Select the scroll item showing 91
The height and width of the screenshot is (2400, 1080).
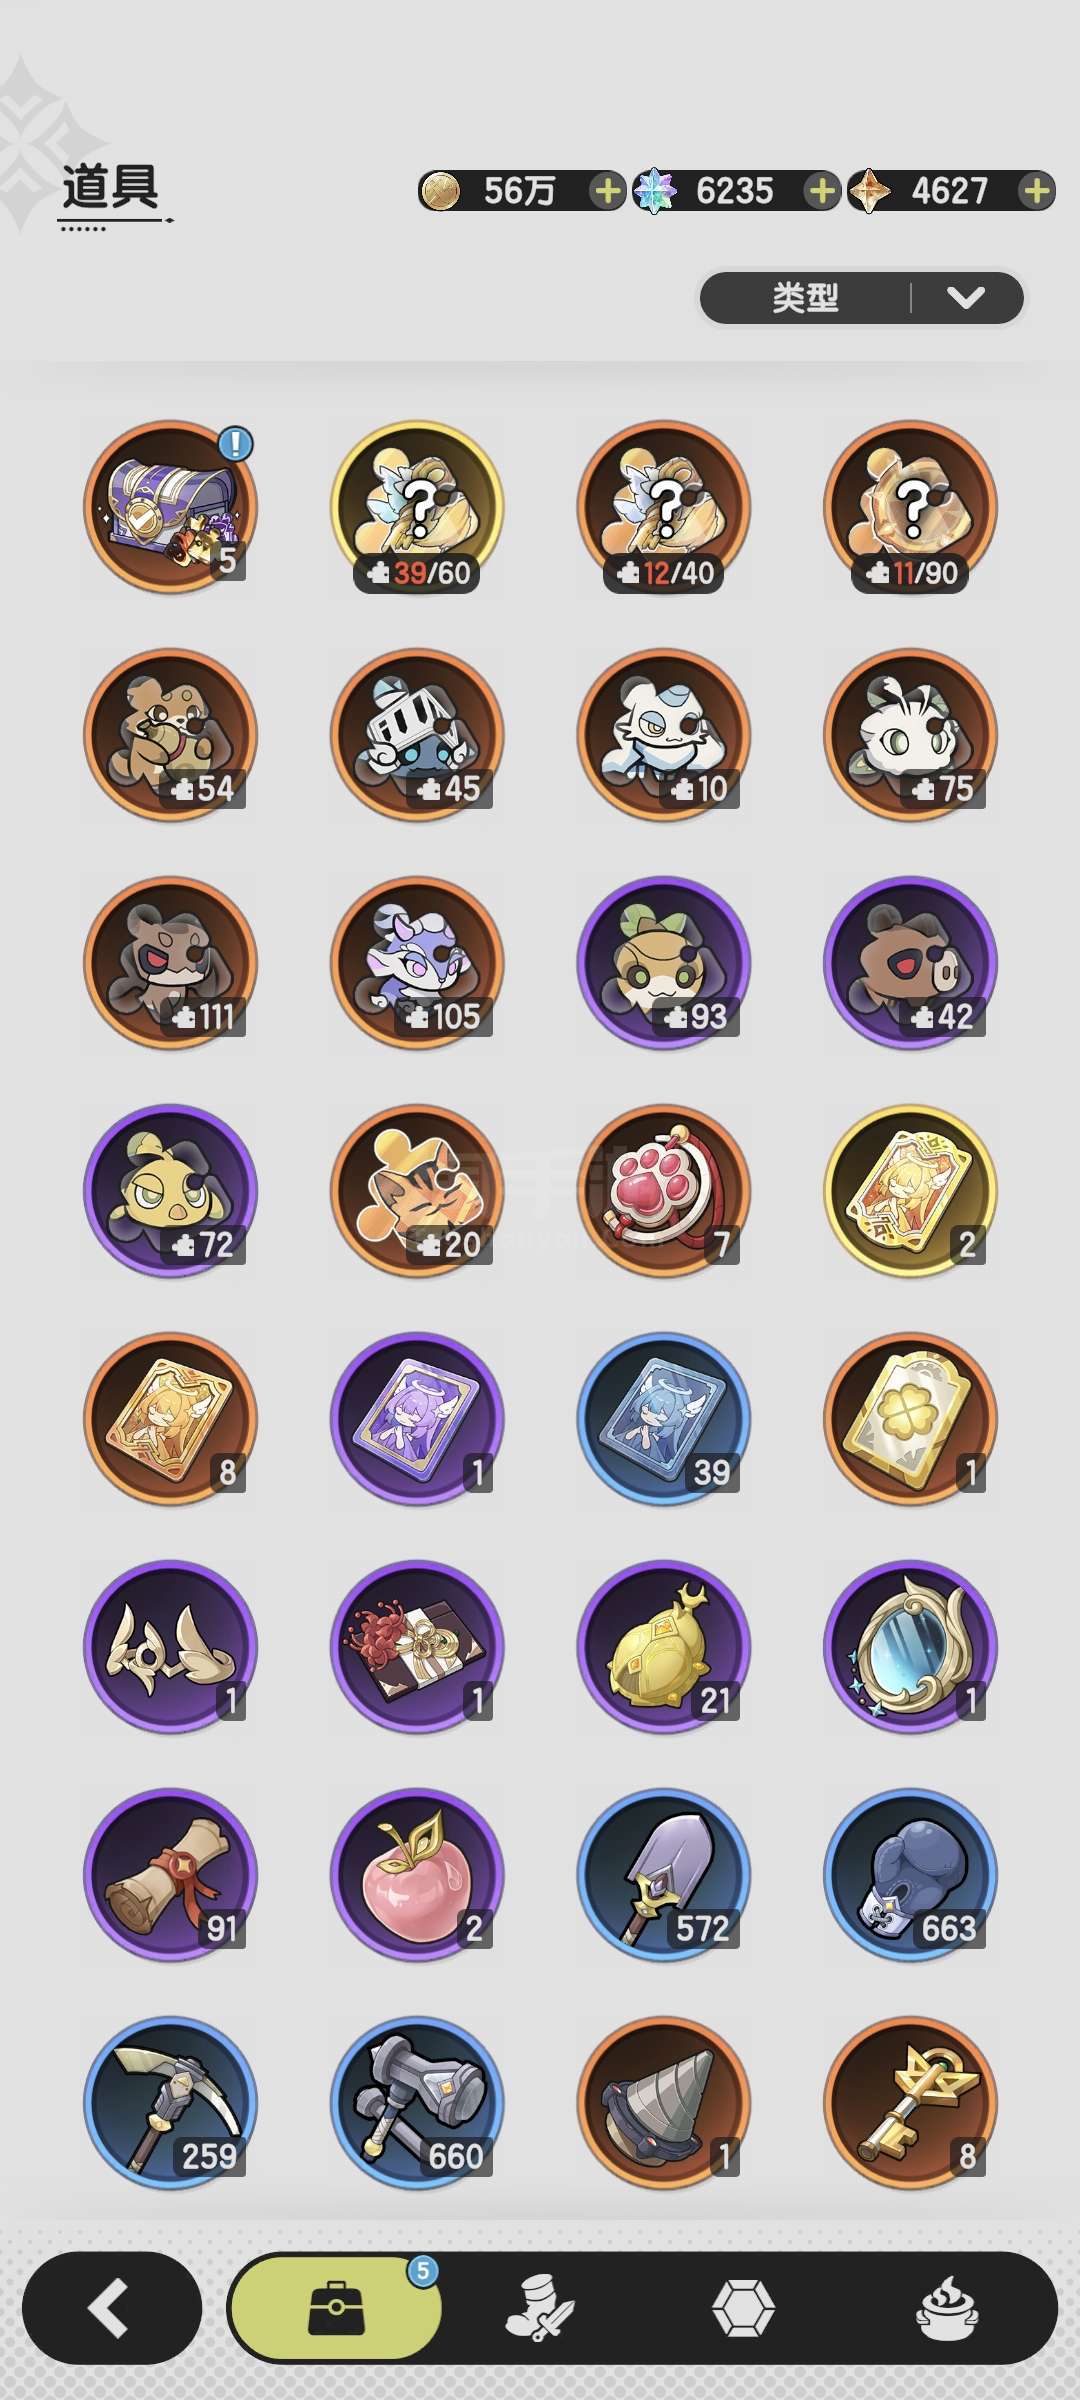[x=170, y=1875]
